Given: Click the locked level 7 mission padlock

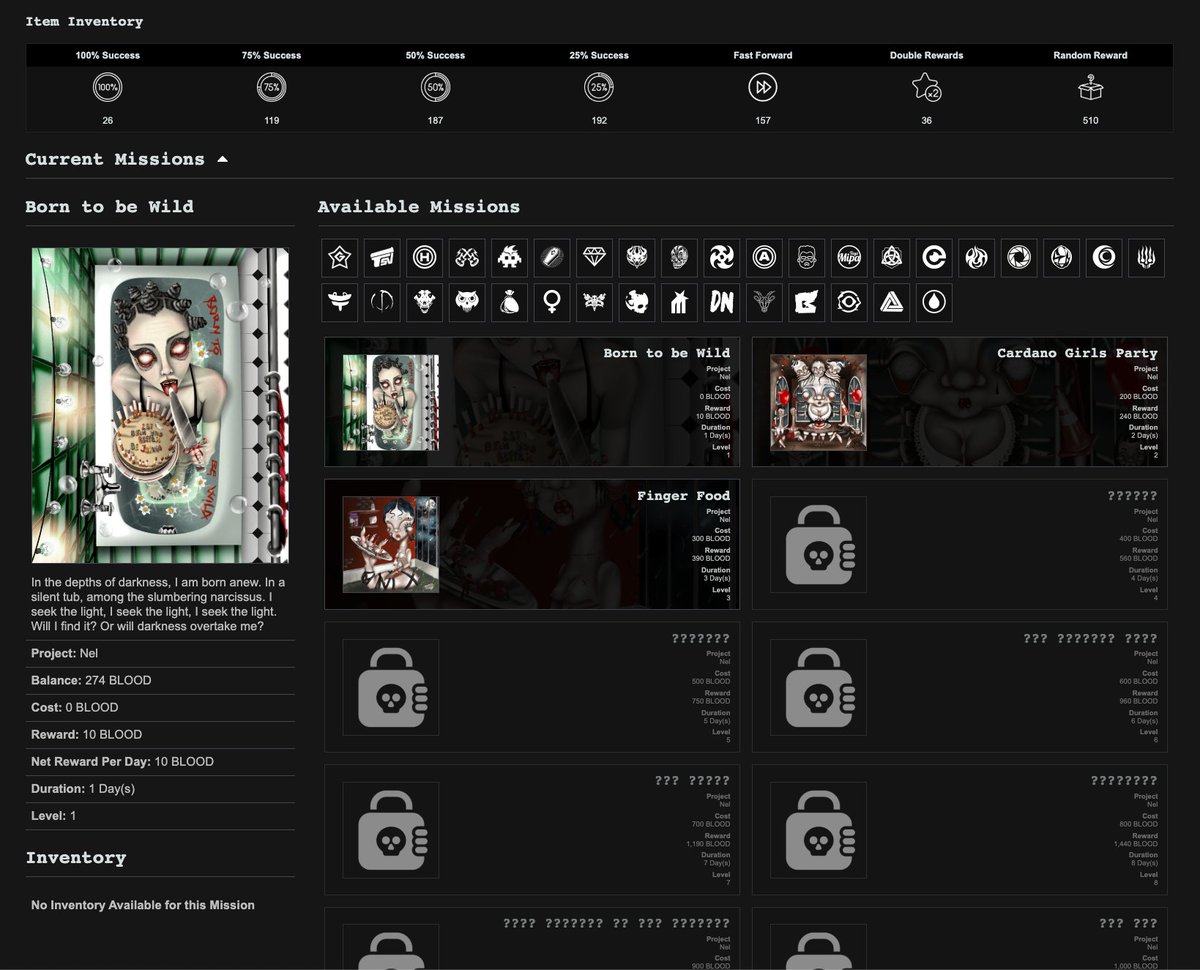Looking at the screenshot, I should coord(391,831).
